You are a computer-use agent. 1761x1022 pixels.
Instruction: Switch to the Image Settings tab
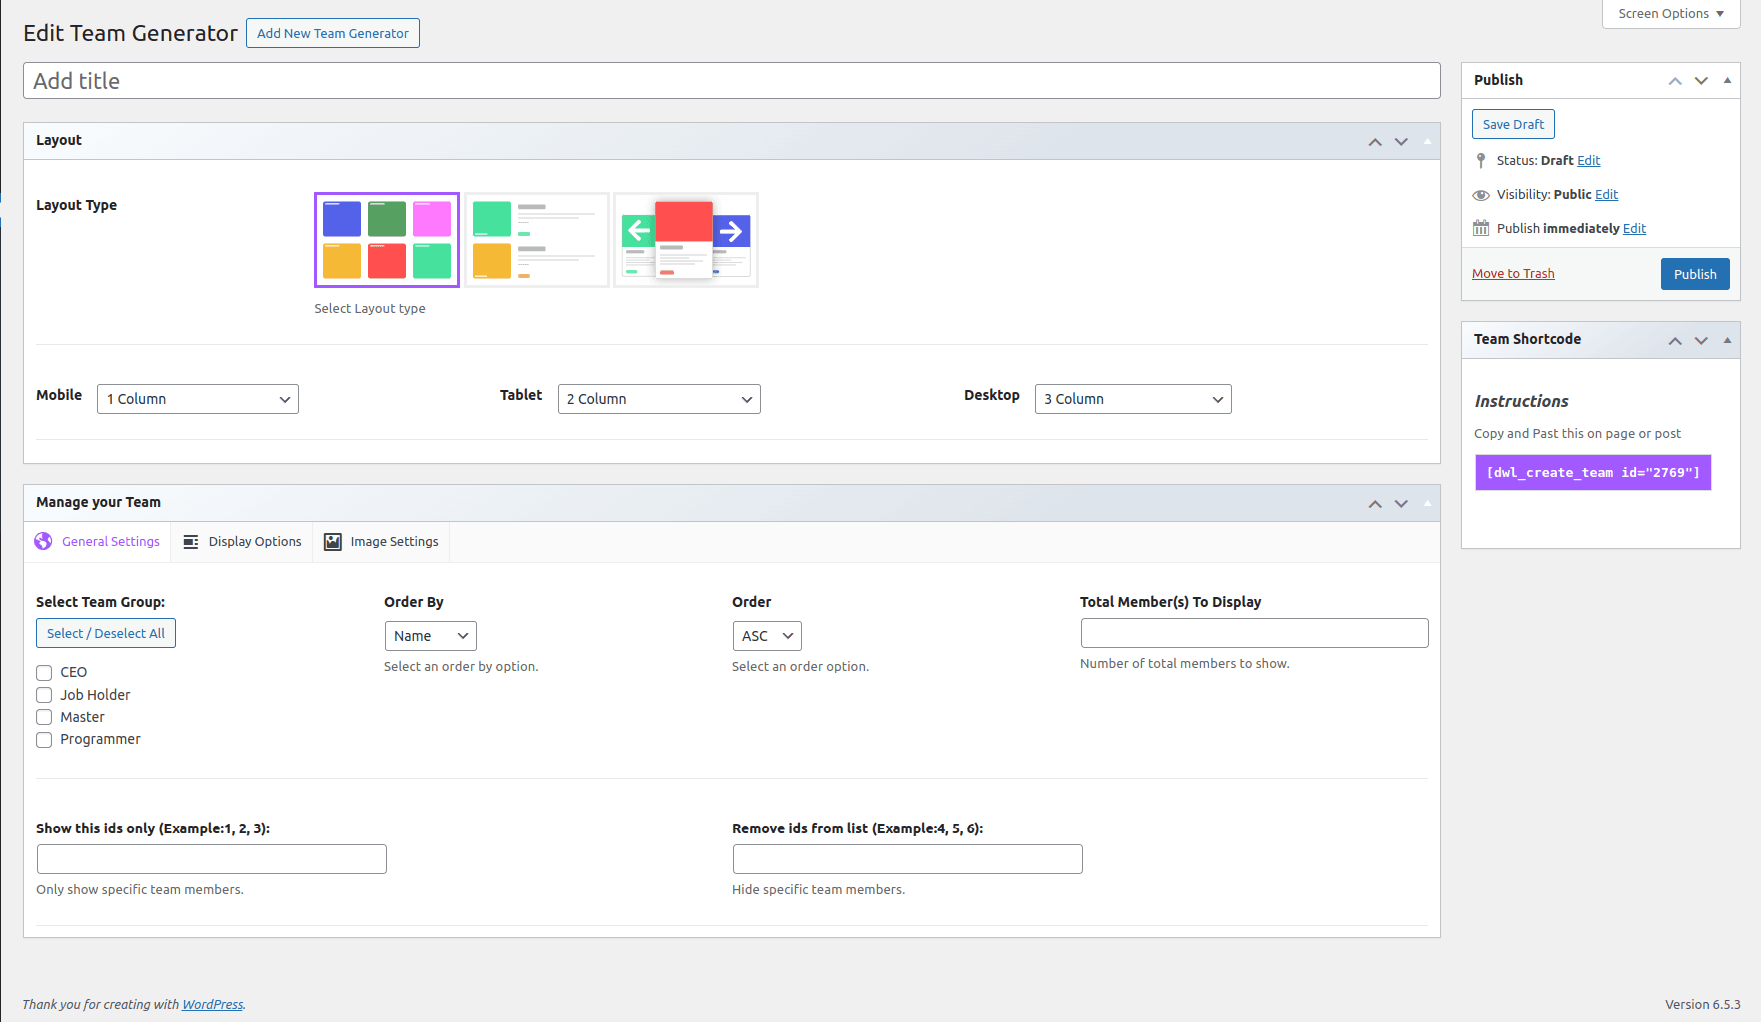pos(393,541)
